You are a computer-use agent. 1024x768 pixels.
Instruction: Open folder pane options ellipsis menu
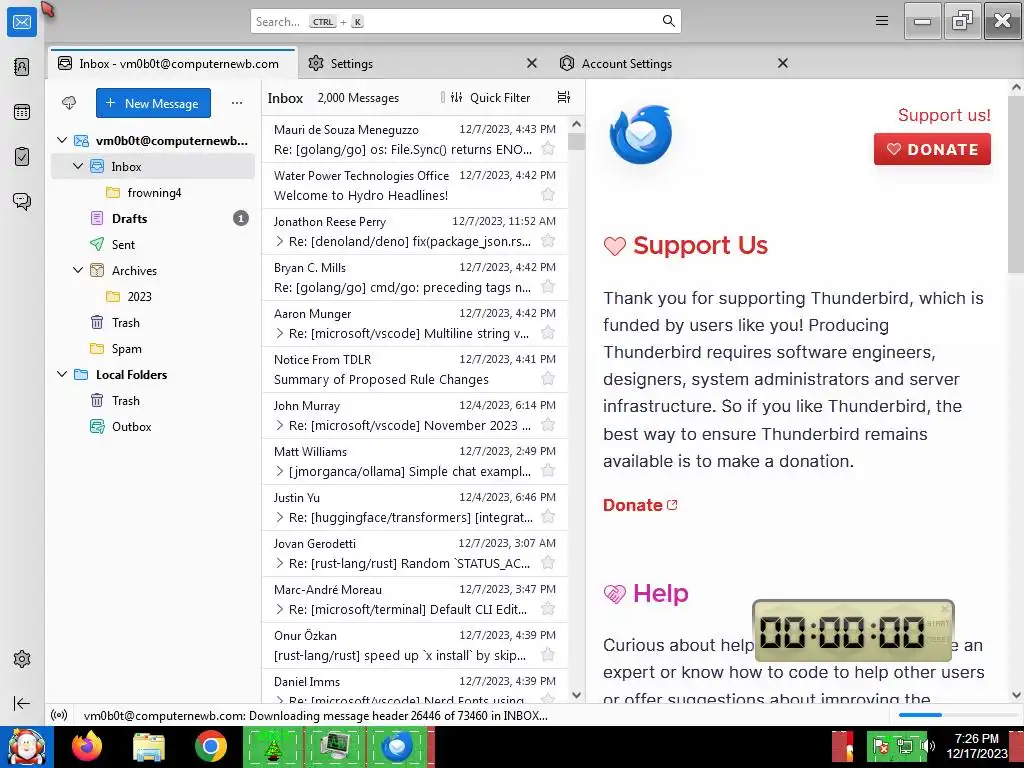pyautogui.click(x=237, y=103)
